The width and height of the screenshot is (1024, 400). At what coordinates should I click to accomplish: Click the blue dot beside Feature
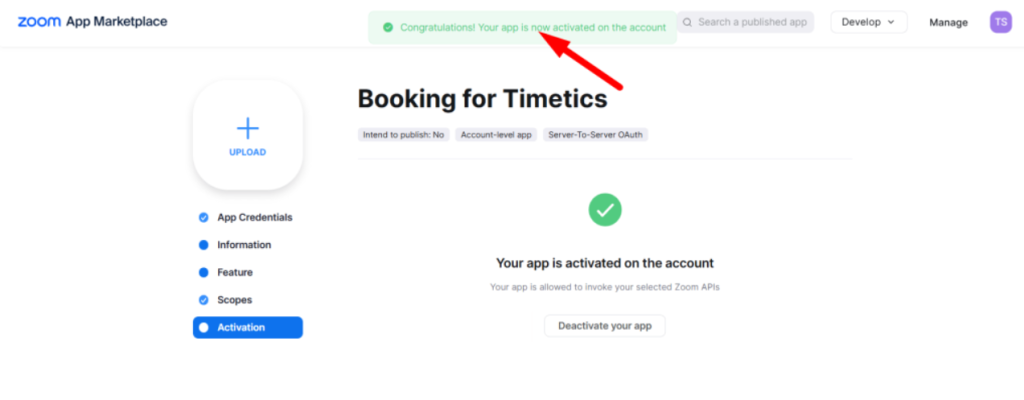point(203,273)
